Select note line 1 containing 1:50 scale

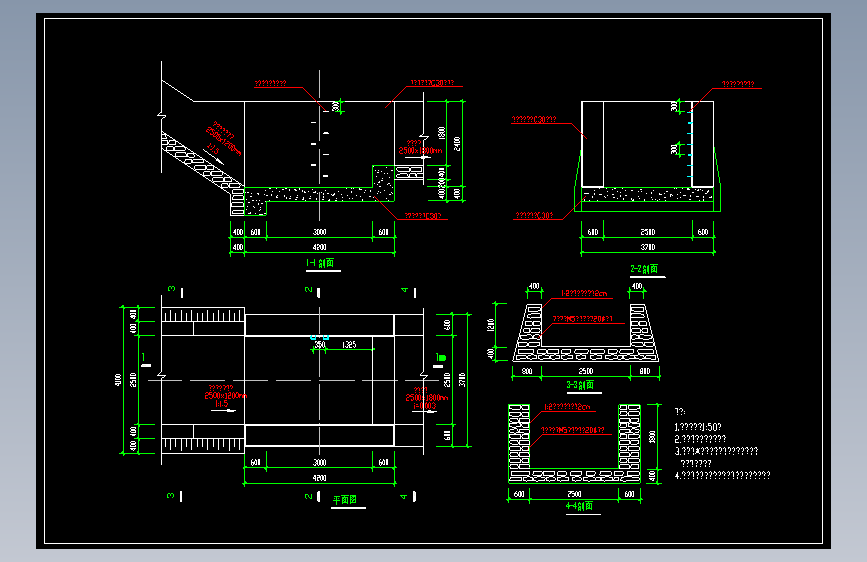(698, 427)
